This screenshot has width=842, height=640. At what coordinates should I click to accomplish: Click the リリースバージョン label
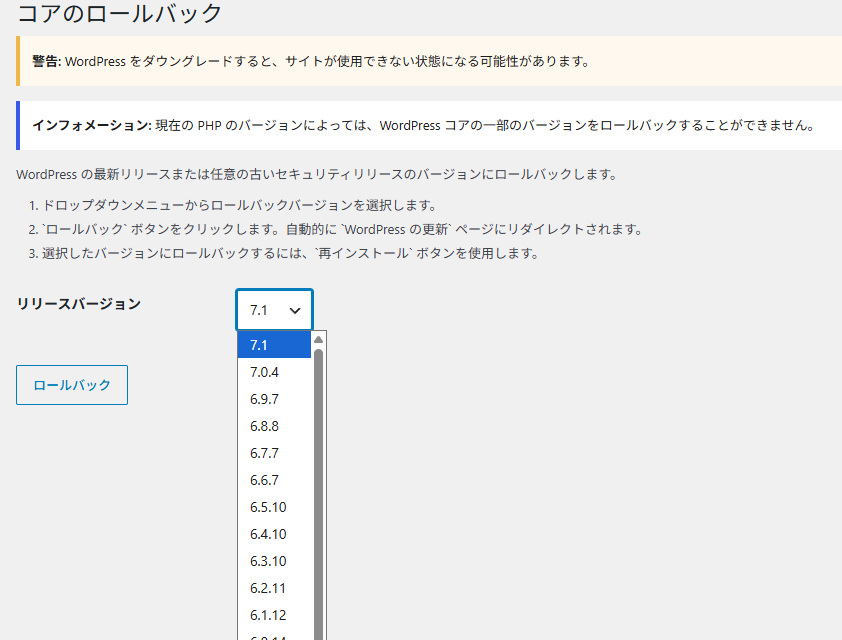(78, 304)
